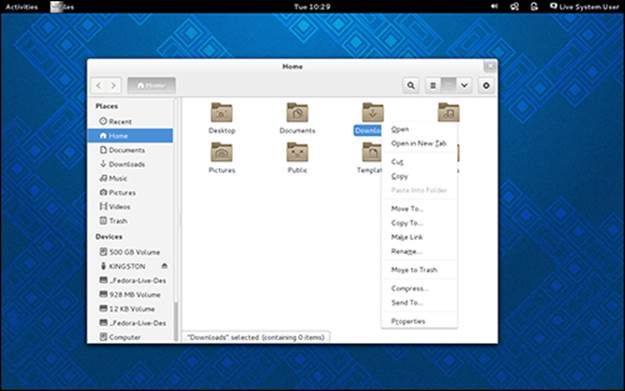The image size is (625, 391).
Task: Open Downloads in the sidebar
Action: [x=130, y=164]
